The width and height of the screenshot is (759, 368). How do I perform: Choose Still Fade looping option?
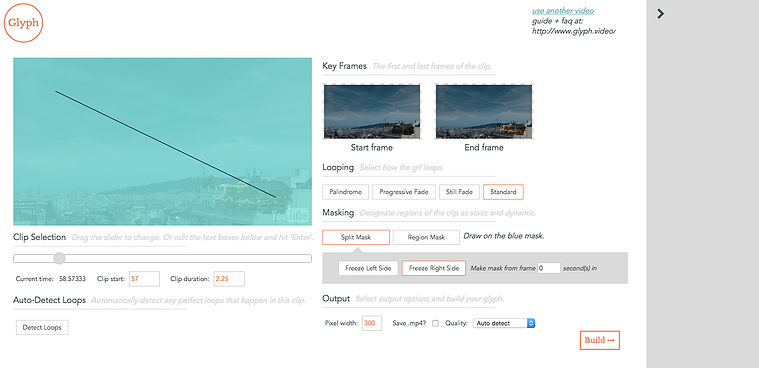[x=459, y=192]
